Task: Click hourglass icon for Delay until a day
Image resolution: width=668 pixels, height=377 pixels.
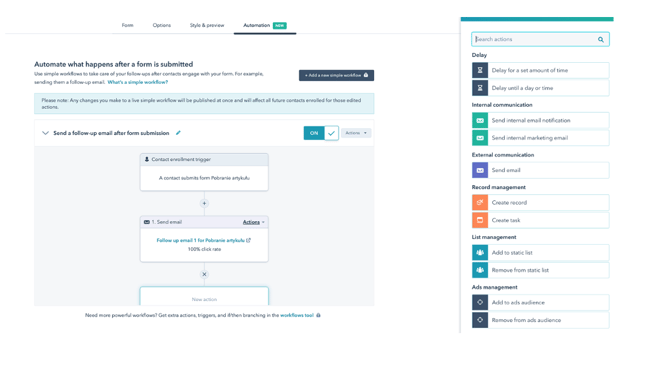Action: (x=480, y=88)
